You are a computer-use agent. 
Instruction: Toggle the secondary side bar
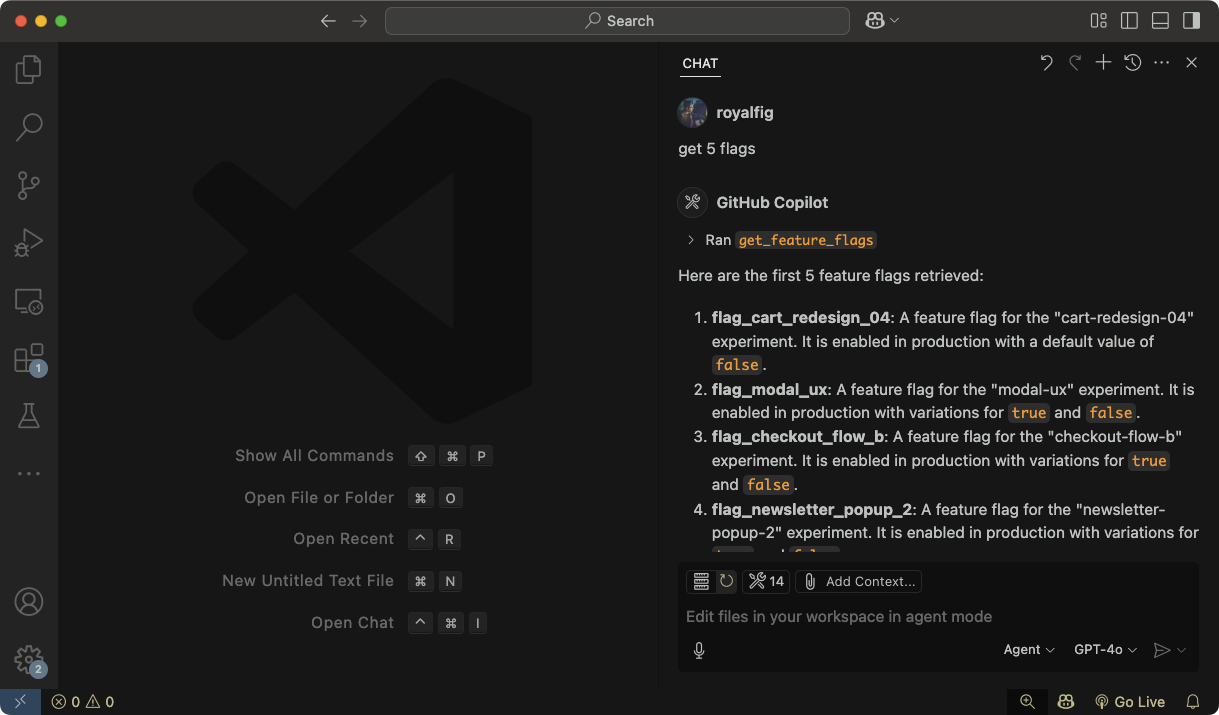1191,21
